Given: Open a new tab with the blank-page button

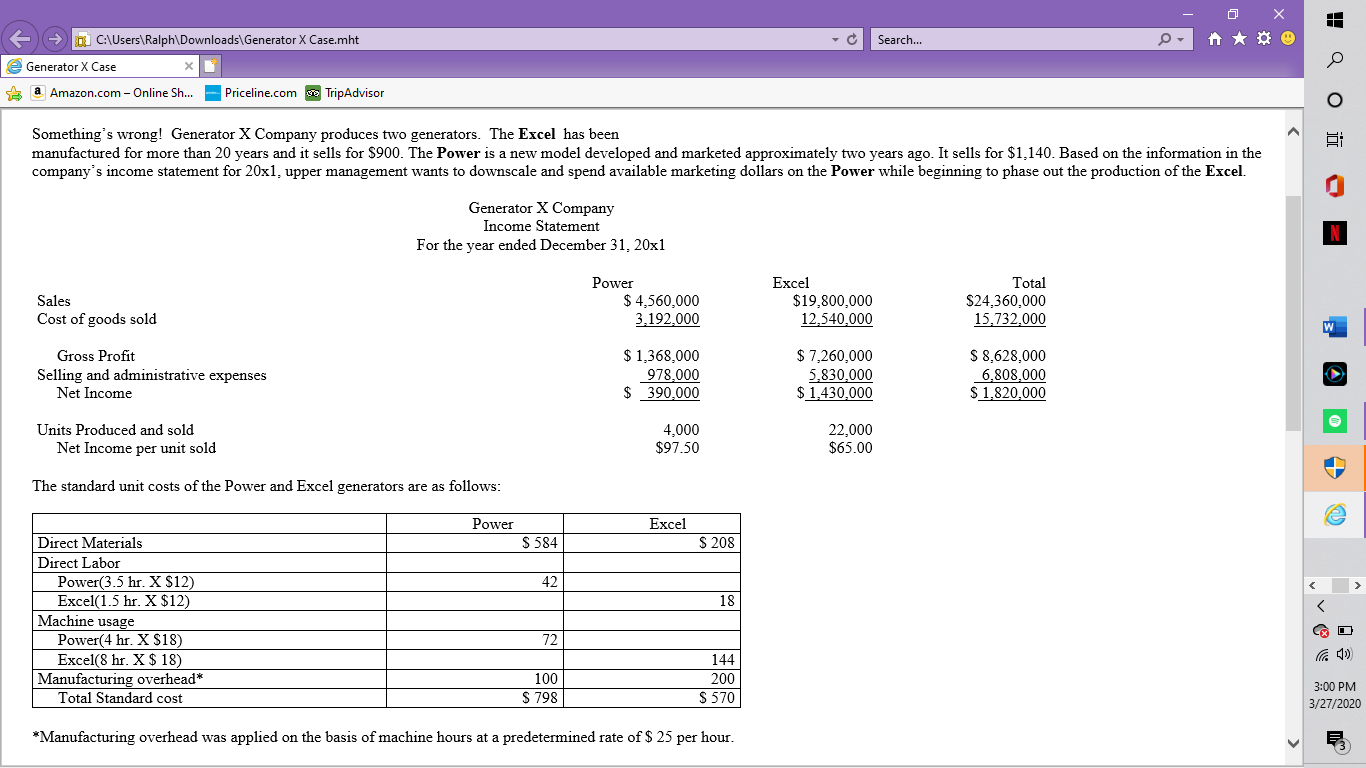Looking at the screenshot, I should 211,67.
